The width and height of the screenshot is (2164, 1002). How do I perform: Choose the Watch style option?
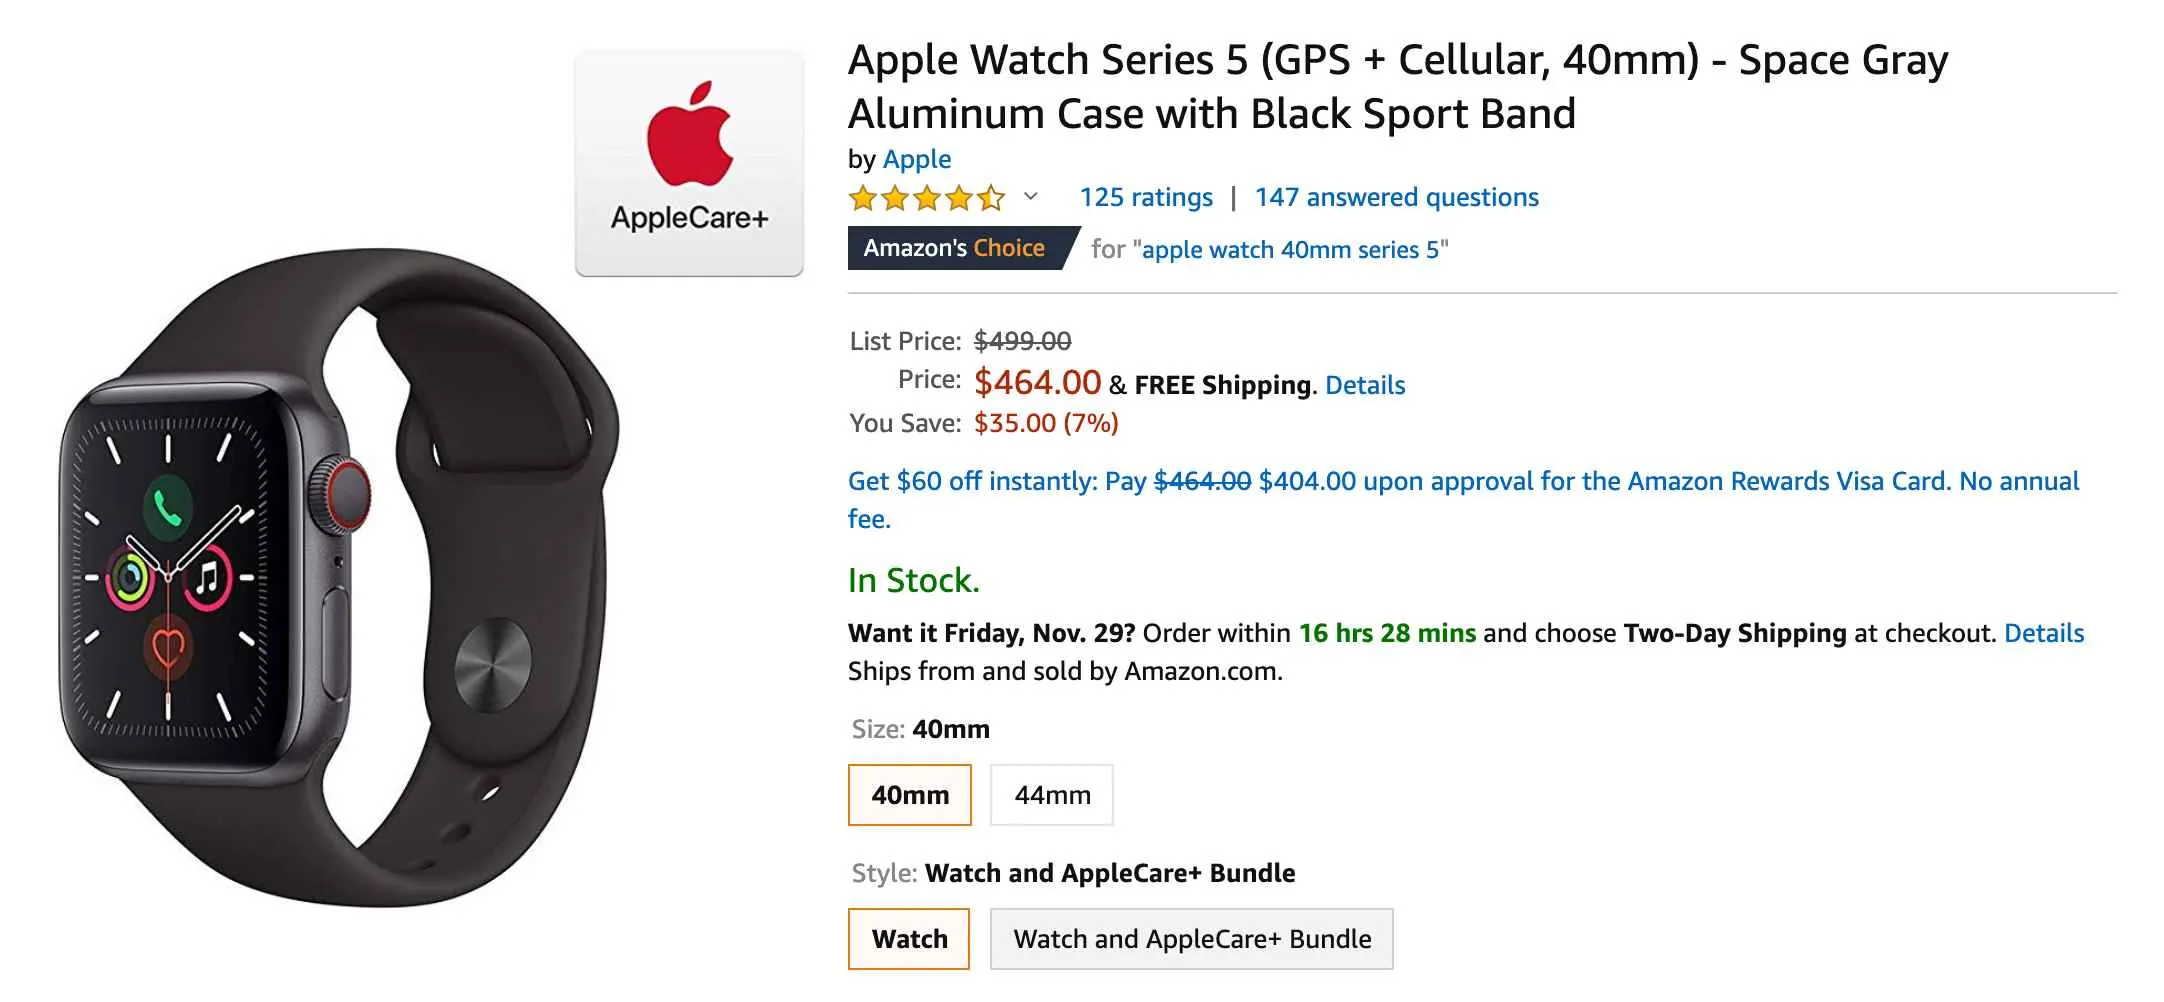(x=908, y=938)
